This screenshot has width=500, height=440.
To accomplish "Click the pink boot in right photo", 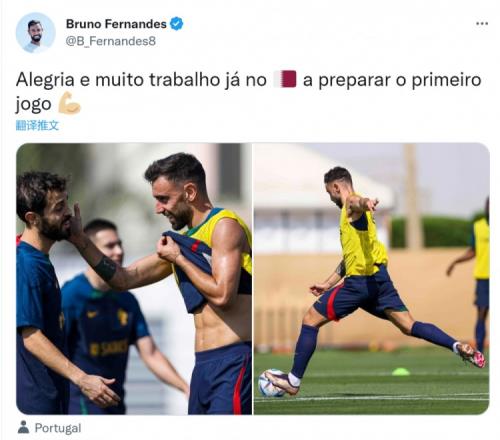I will (471, 355).
